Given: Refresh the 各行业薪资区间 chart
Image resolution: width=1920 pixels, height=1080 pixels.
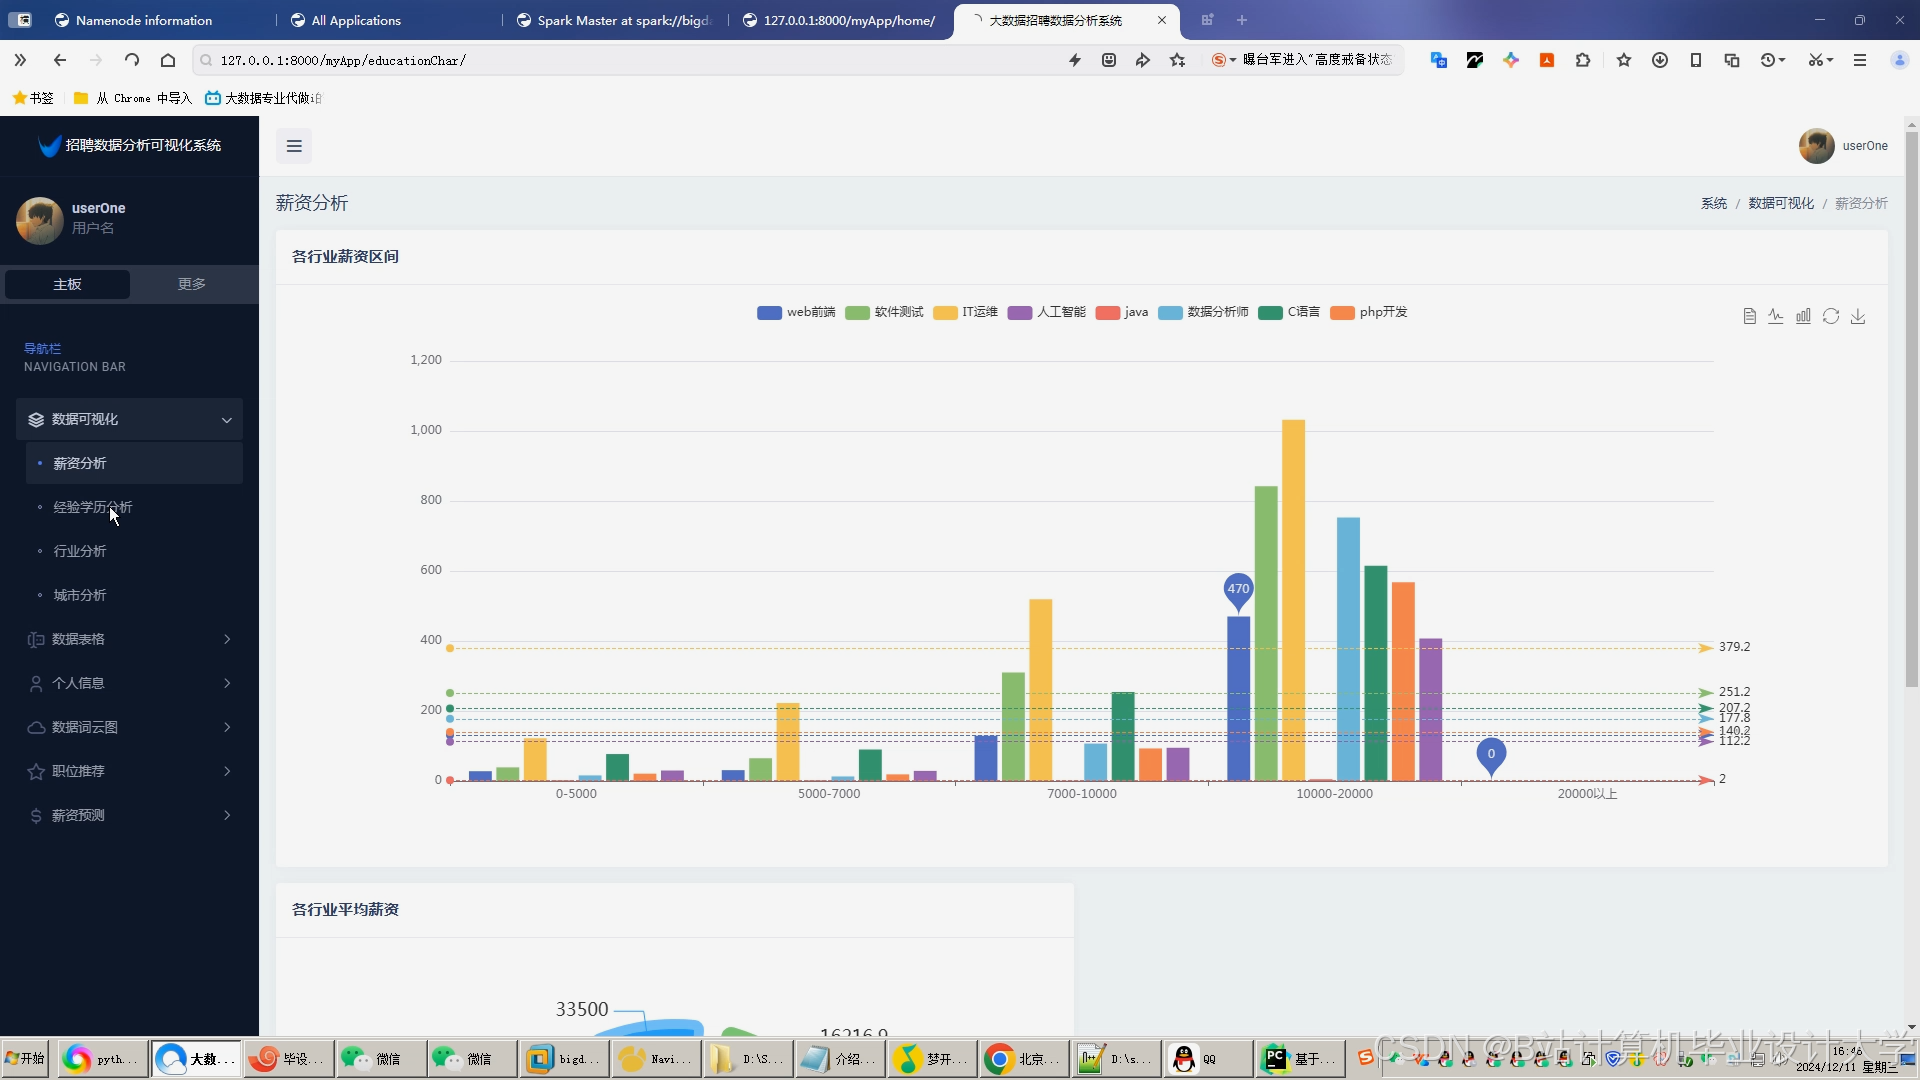Looking at the screenshot, I should coord(1831,316).
